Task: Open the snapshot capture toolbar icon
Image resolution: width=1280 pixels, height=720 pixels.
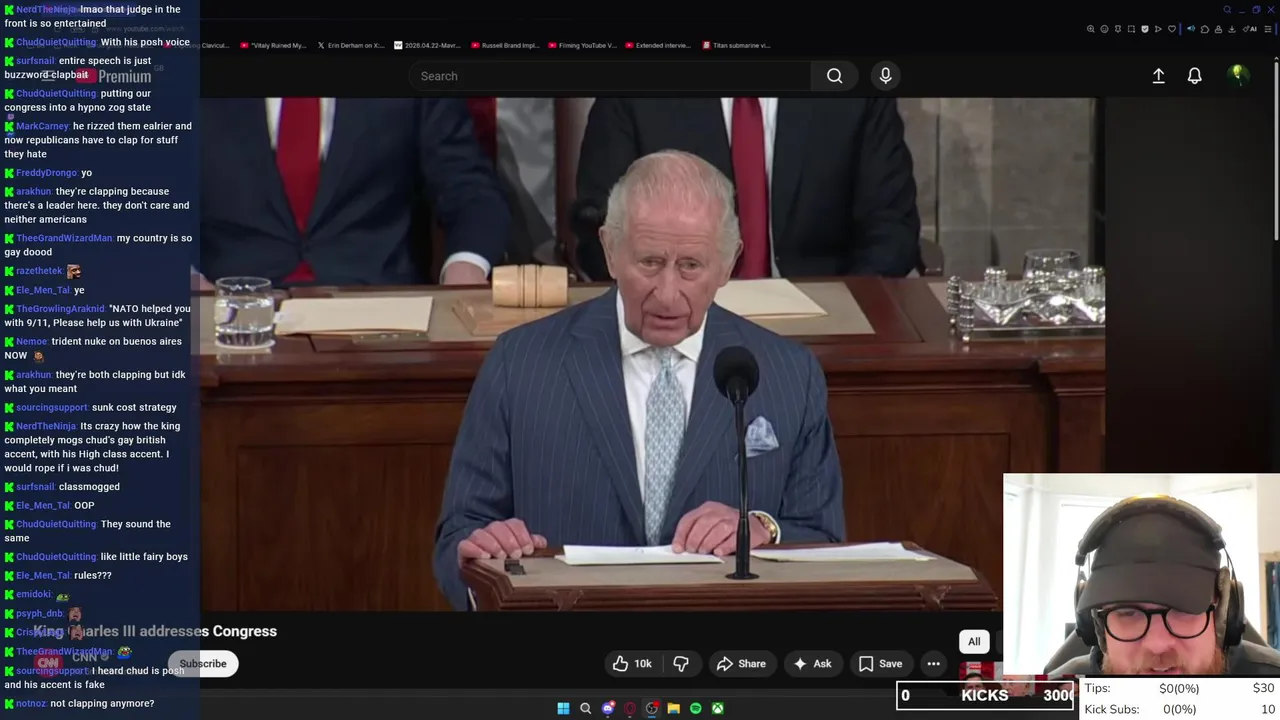Action: click(1131, 29)
